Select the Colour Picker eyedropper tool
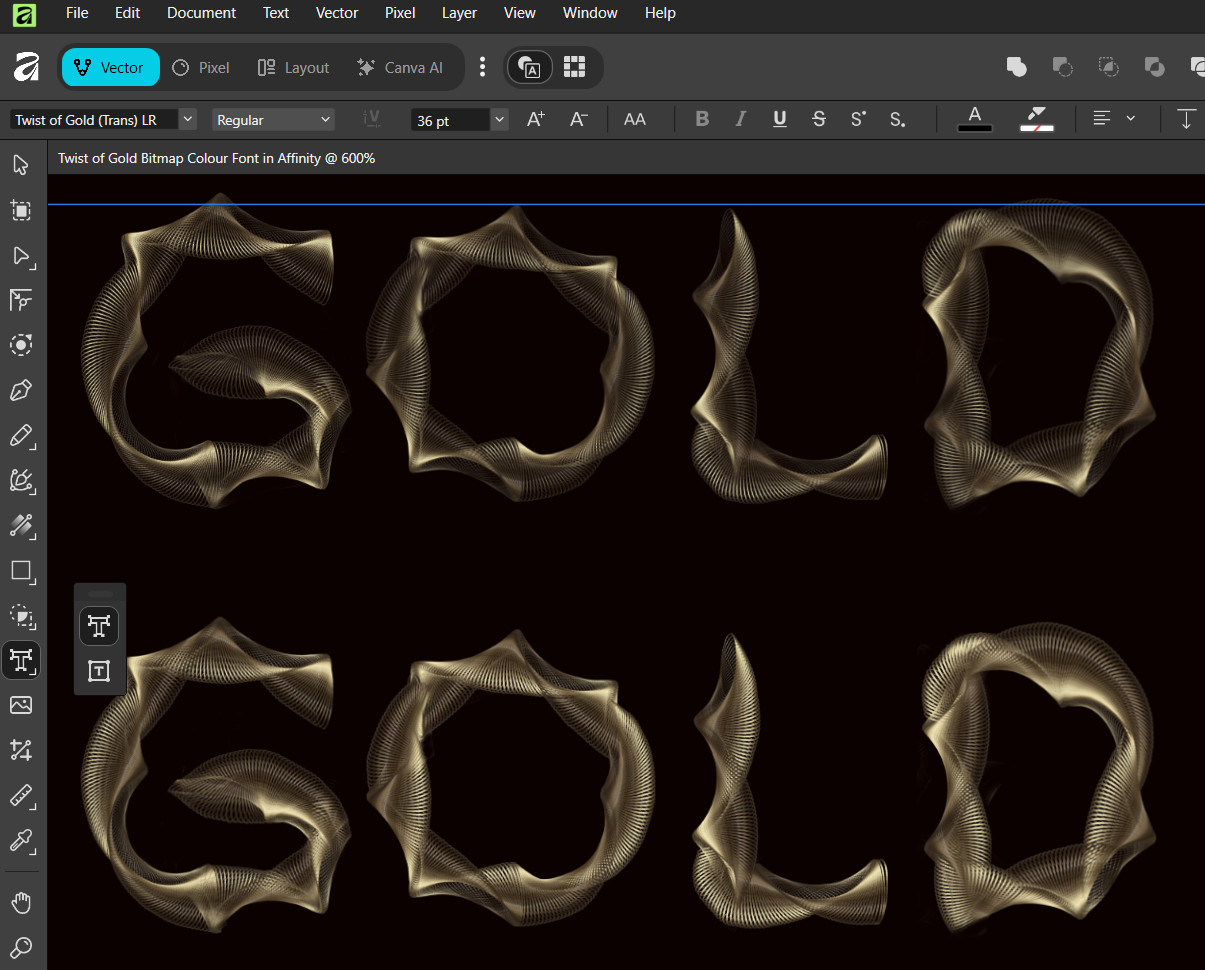 [21, 841]
